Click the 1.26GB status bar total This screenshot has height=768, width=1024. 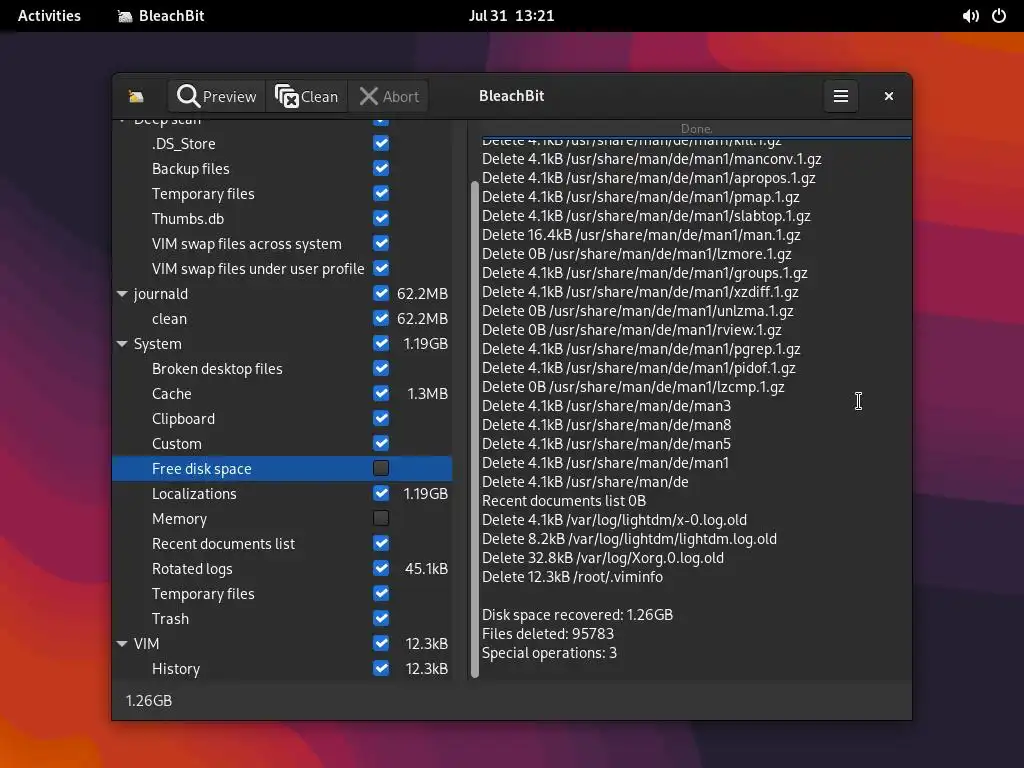[x=149, y=701]
